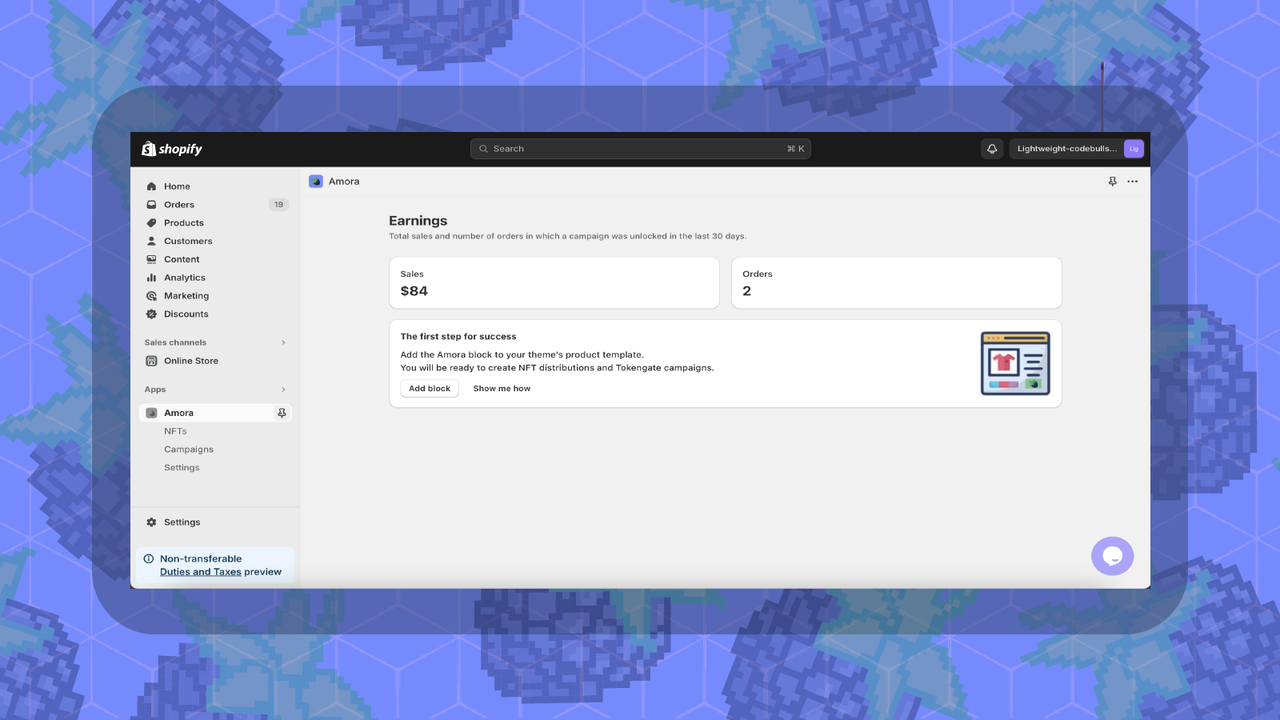Go to Home in sidebar

(177, 186)
